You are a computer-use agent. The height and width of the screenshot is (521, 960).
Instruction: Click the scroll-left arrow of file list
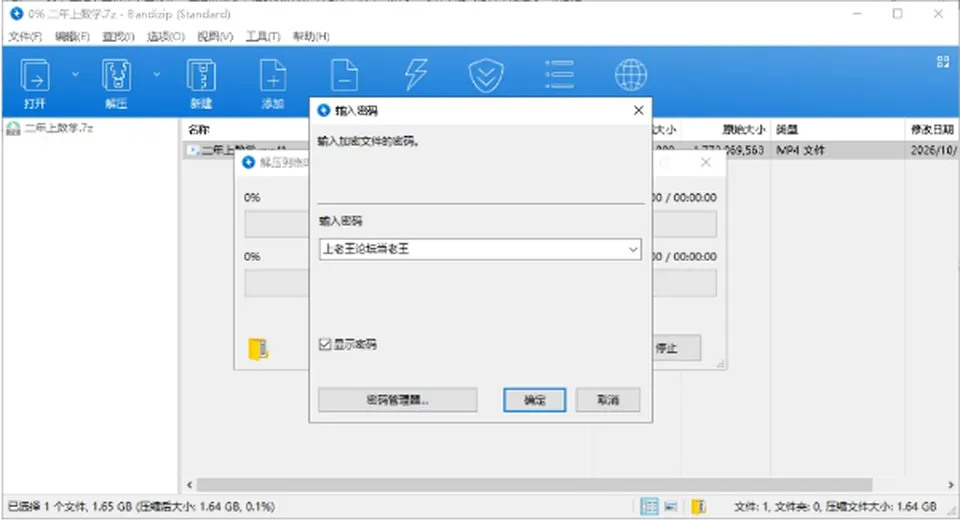(x=189, y=485)
